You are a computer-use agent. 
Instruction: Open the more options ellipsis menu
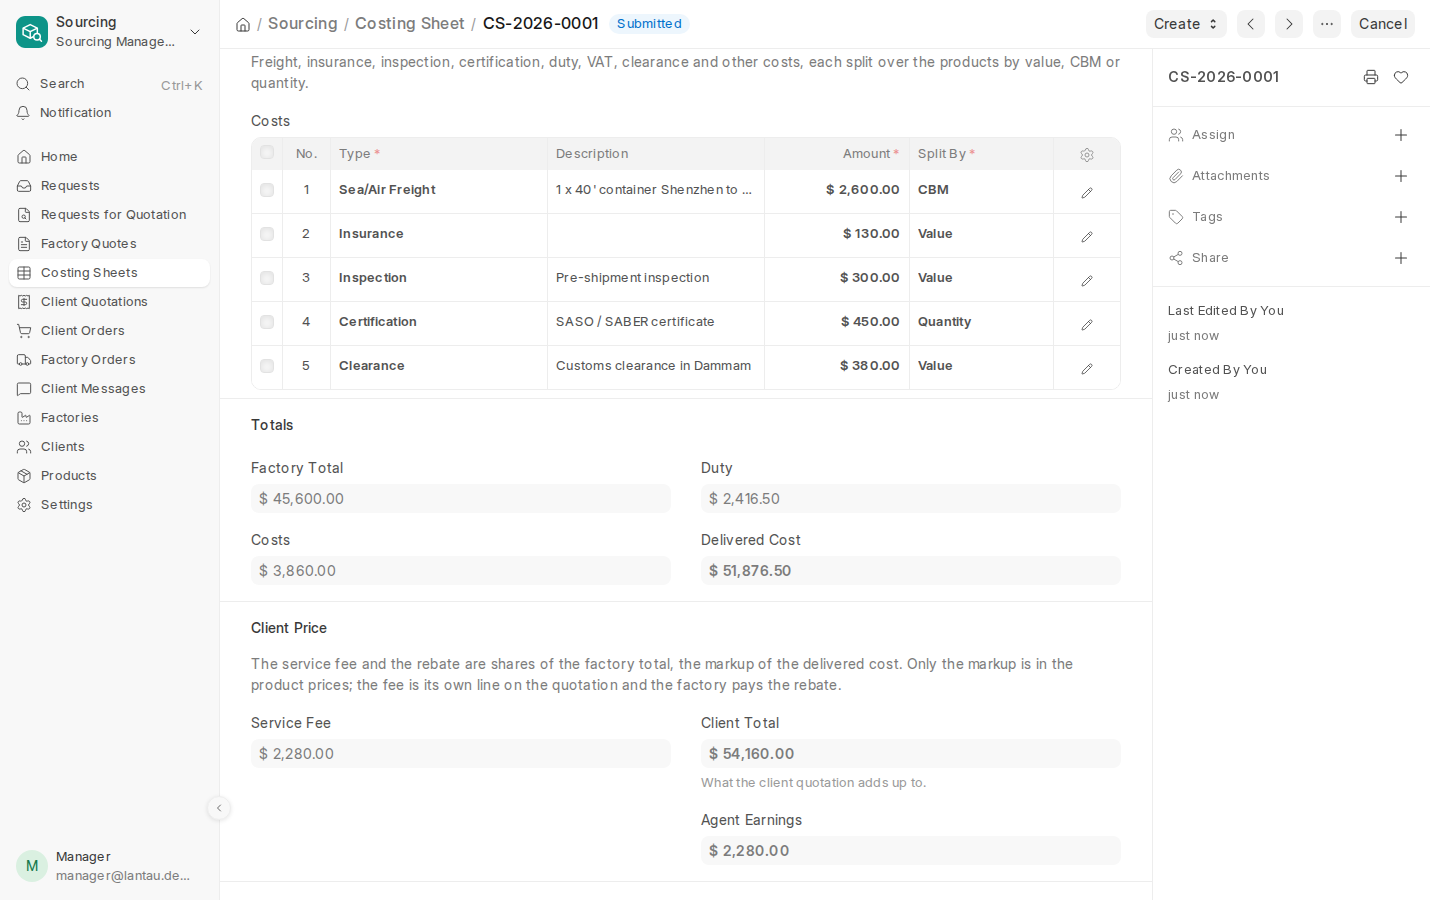point(1327,24)
